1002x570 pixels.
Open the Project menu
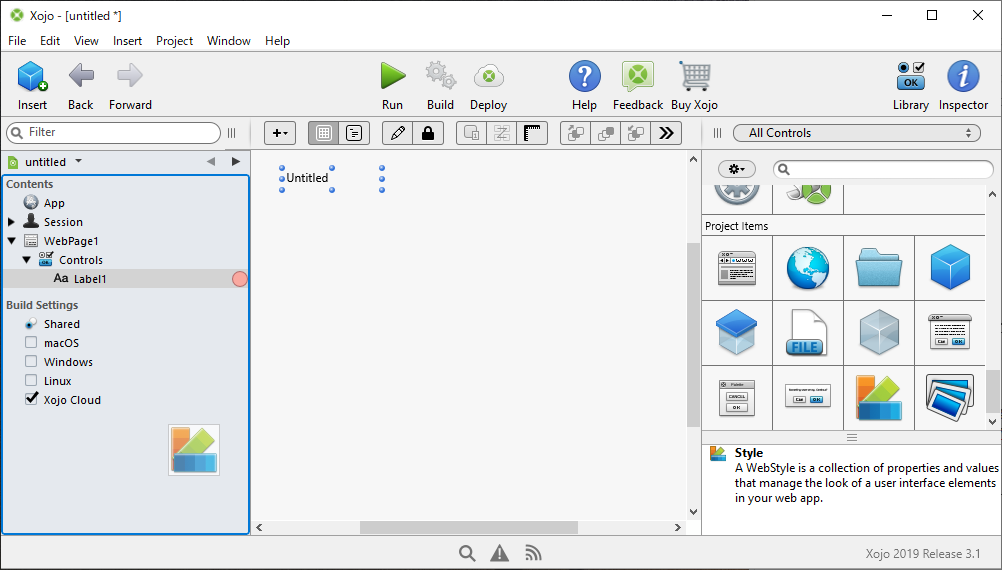point(174,41)
